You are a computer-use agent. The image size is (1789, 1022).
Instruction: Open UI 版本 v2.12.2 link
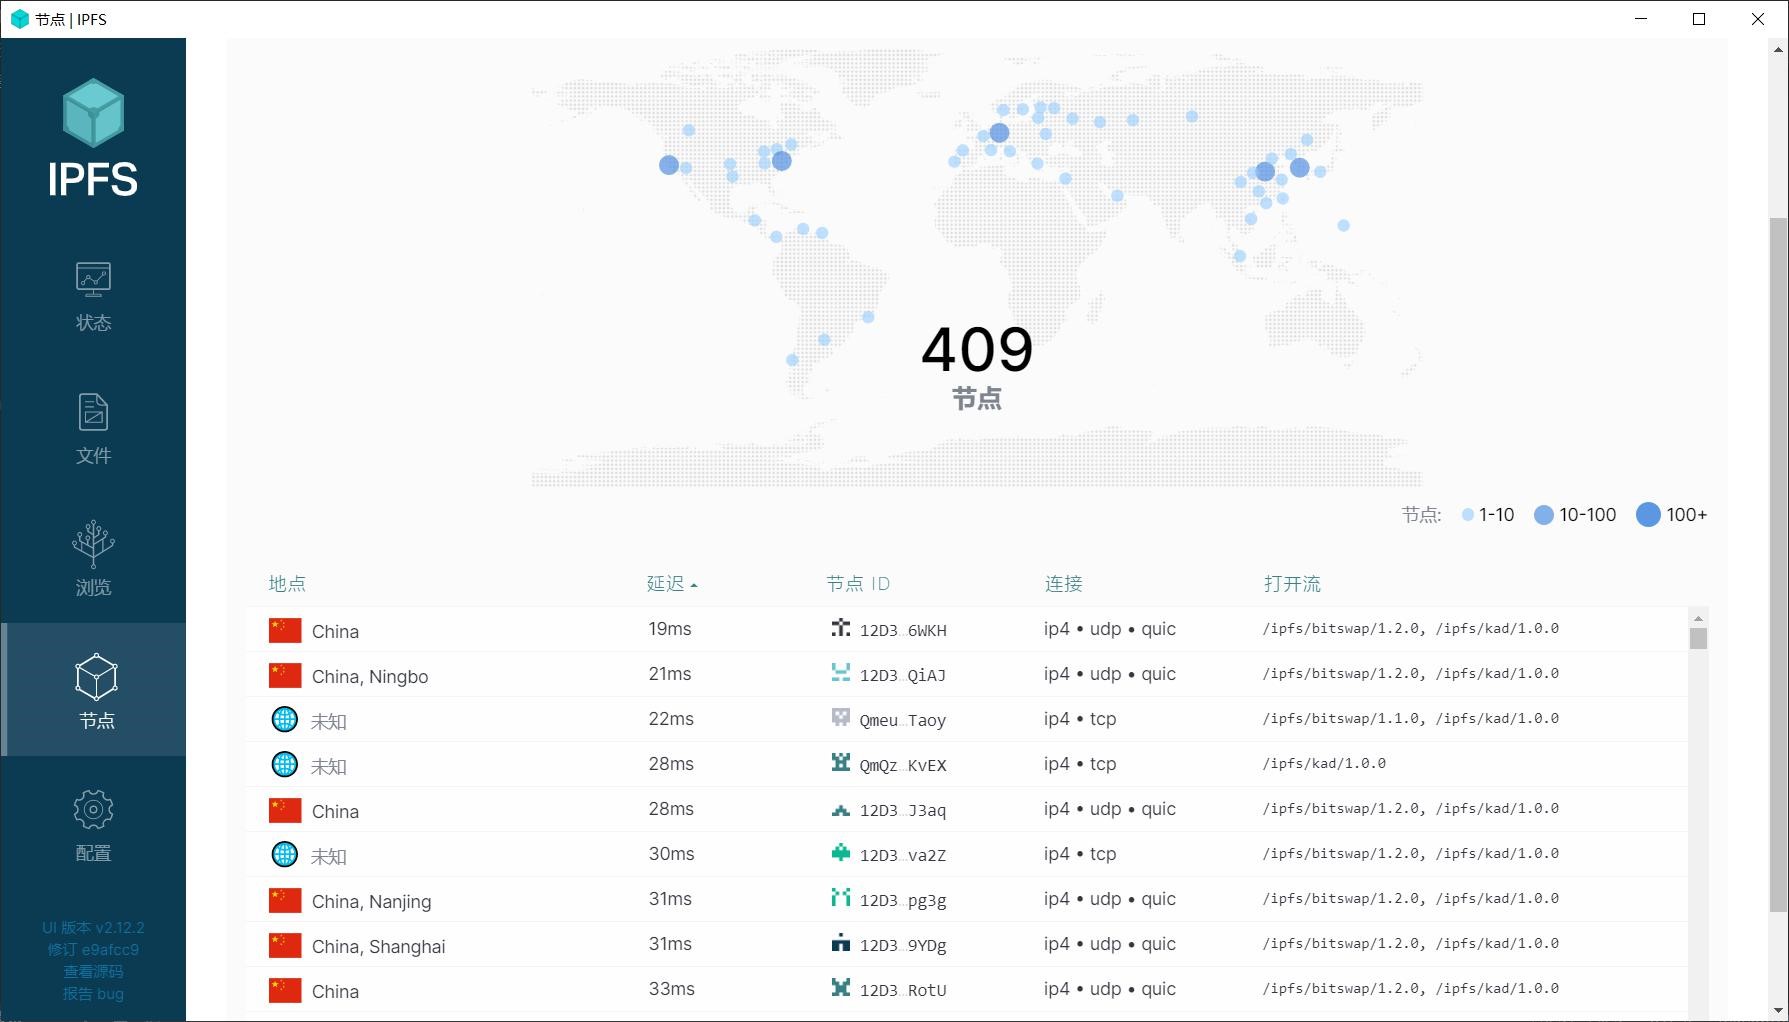coord(93,928)
